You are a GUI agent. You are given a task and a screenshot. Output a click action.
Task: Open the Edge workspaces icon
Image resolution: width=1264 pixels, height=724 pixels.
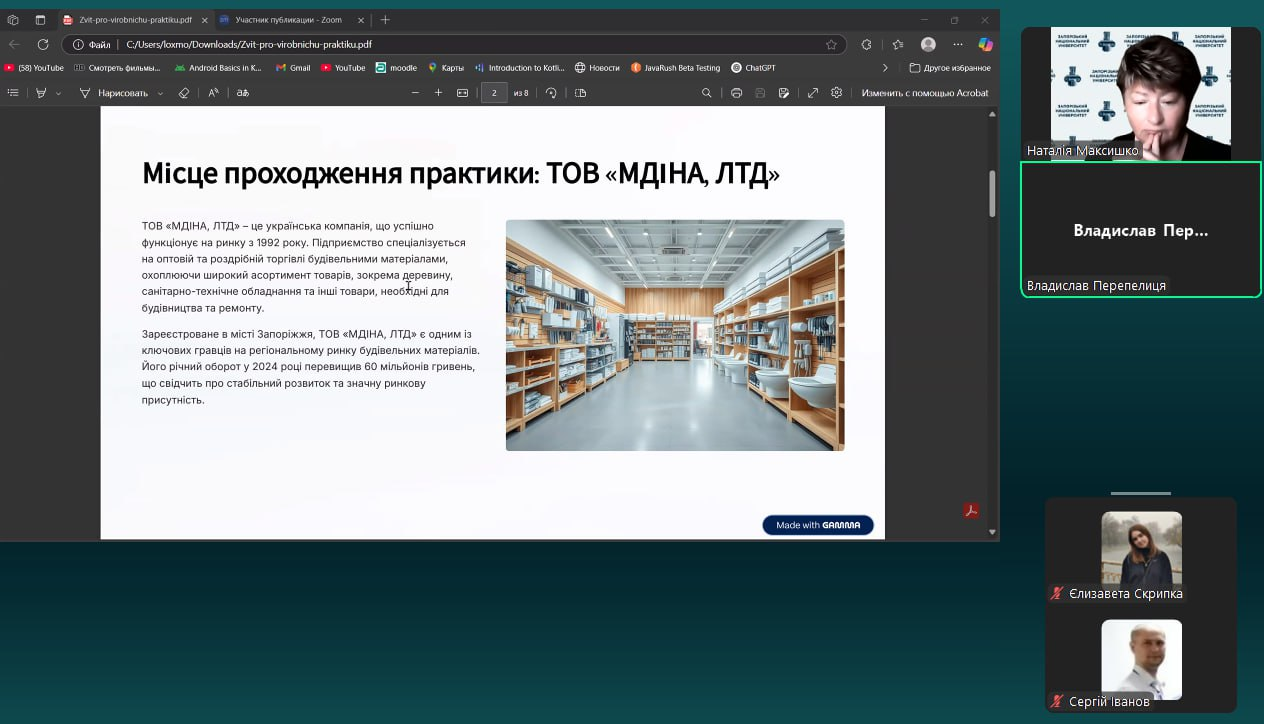coord(13,20)
